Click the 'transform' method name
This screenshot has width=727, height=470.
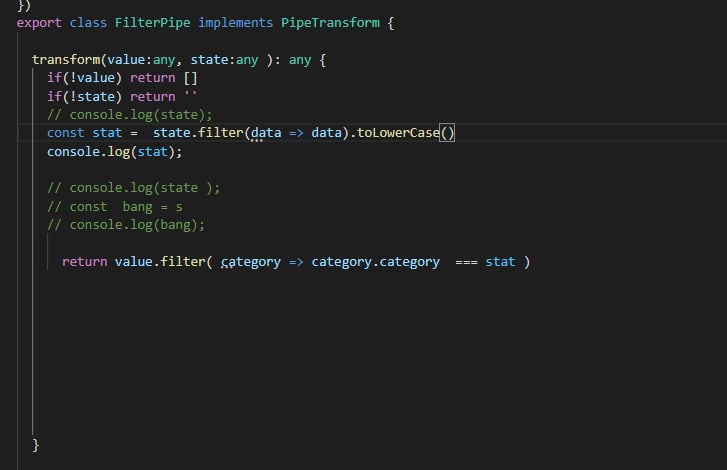[66, 60]
